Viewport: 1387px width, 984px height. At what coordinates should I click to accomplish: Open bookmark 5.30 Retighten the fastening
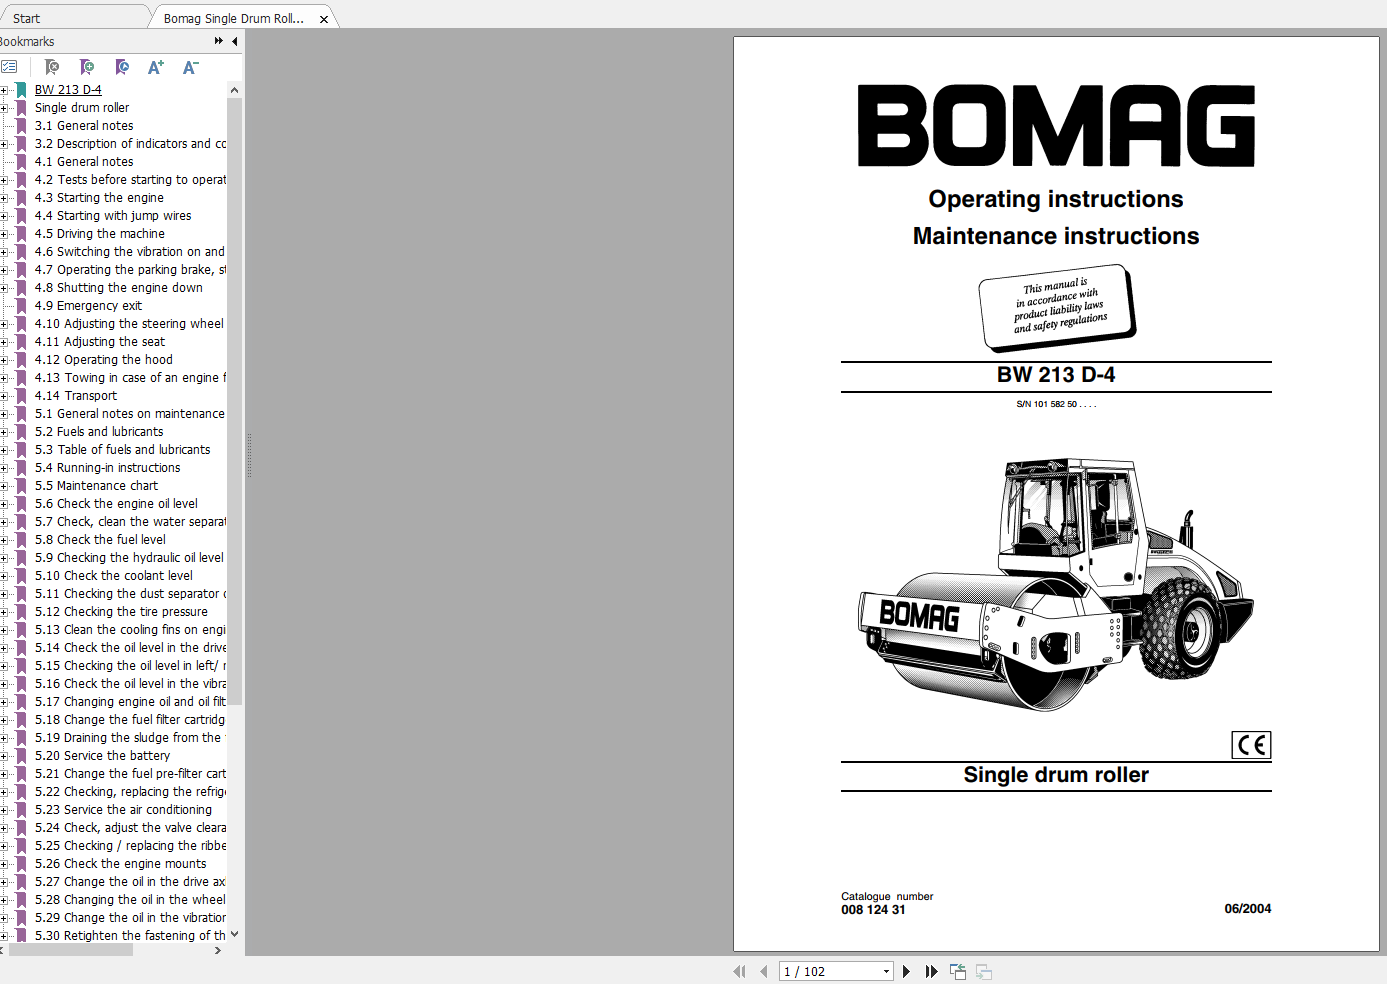(130, 936)
